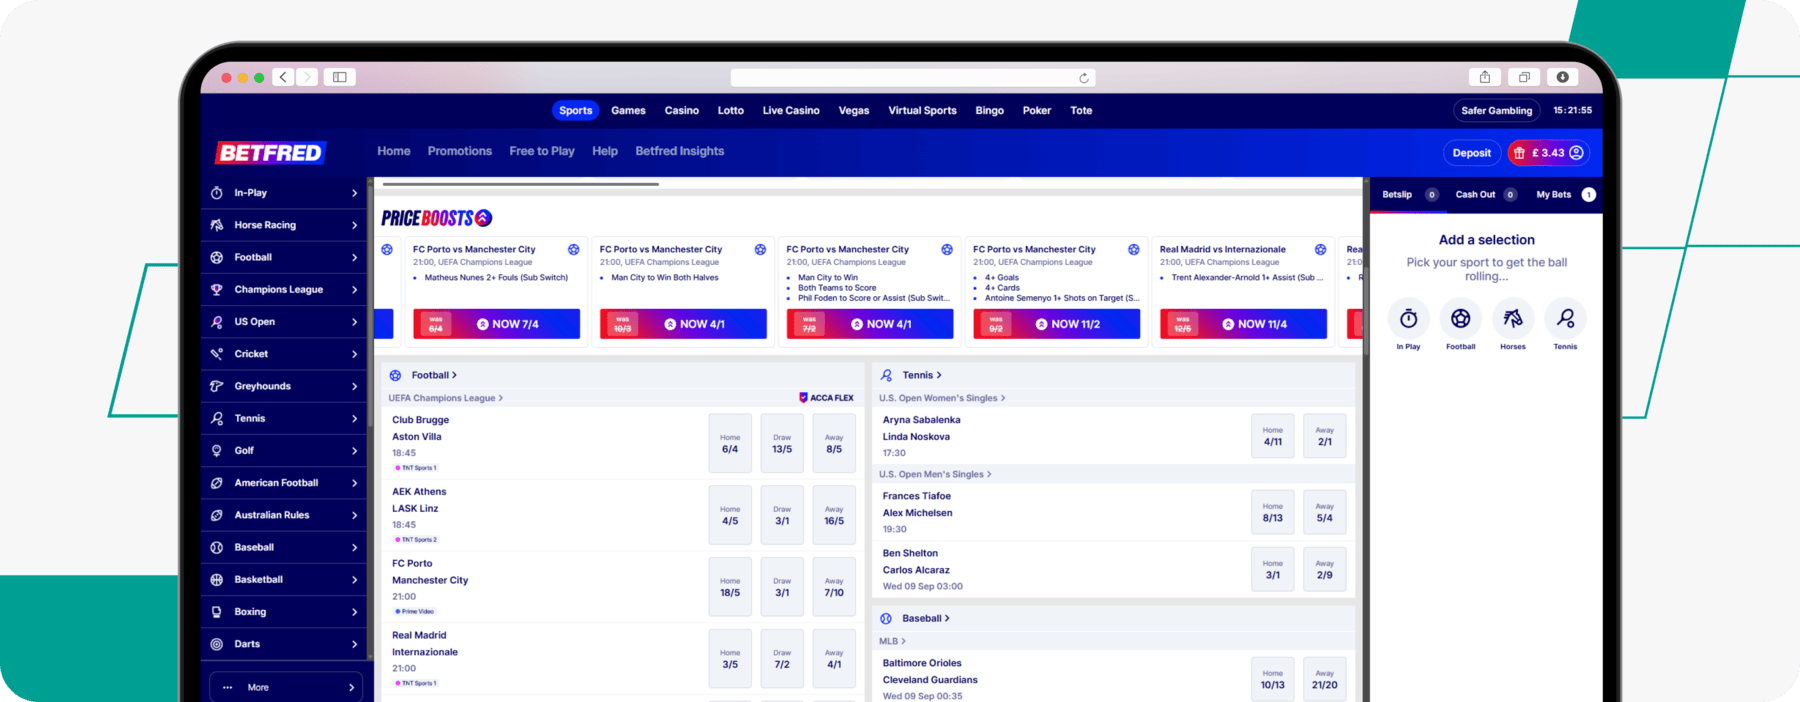The width and height of the screenshot is (1800, 702).
Task: Click the Free to Play menu item
Action: [542, 151]
